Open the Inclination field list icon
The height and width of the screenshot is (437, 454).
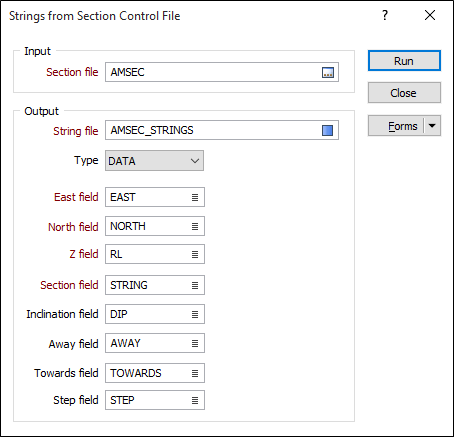click(x=195, y=314)
